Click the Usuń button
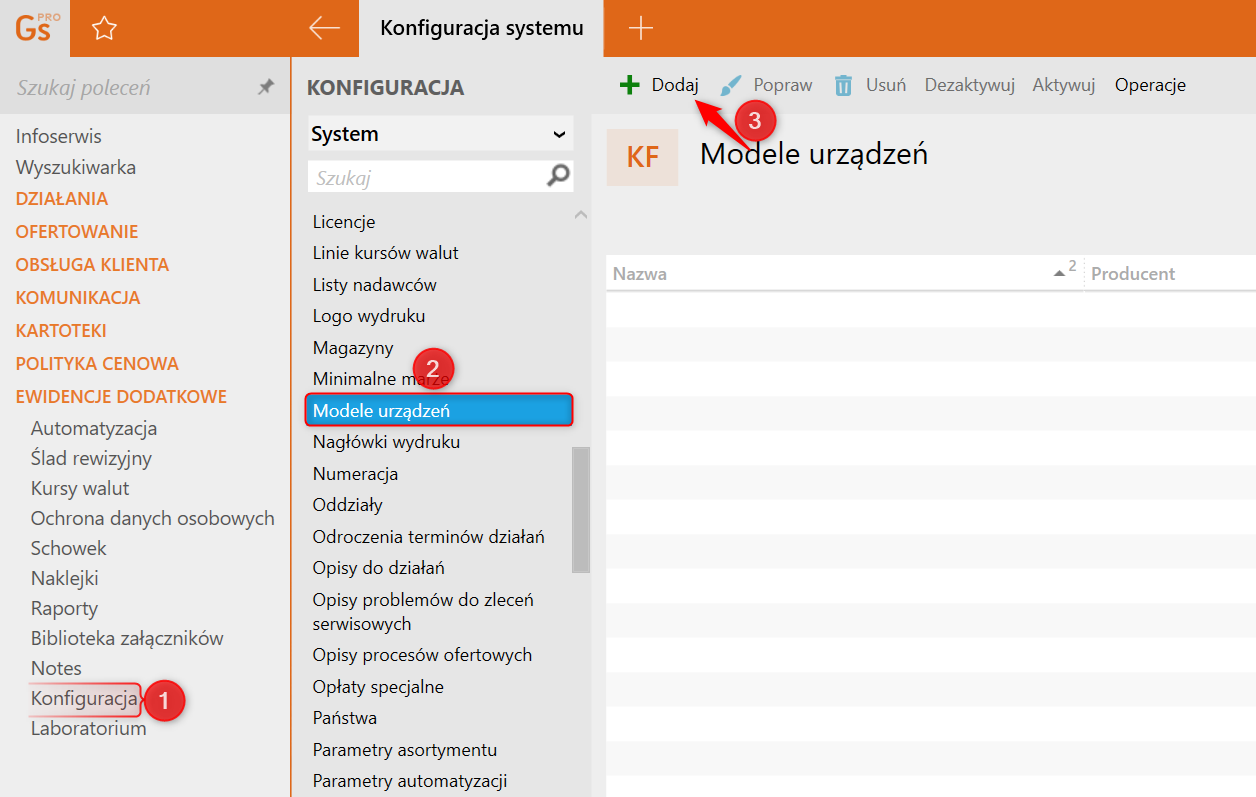The image size is (1256, 797). (x=886, y=85)
